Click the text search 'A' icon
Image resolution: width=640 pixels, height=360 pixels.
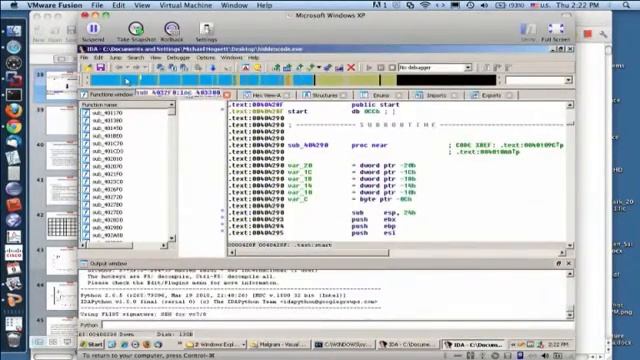245,68
